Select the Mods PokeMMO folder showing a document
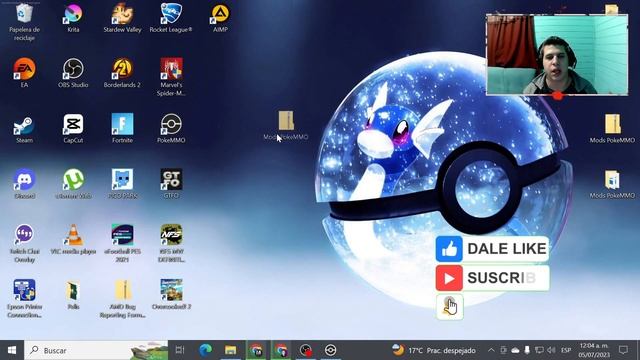 [x=612, y=184]
